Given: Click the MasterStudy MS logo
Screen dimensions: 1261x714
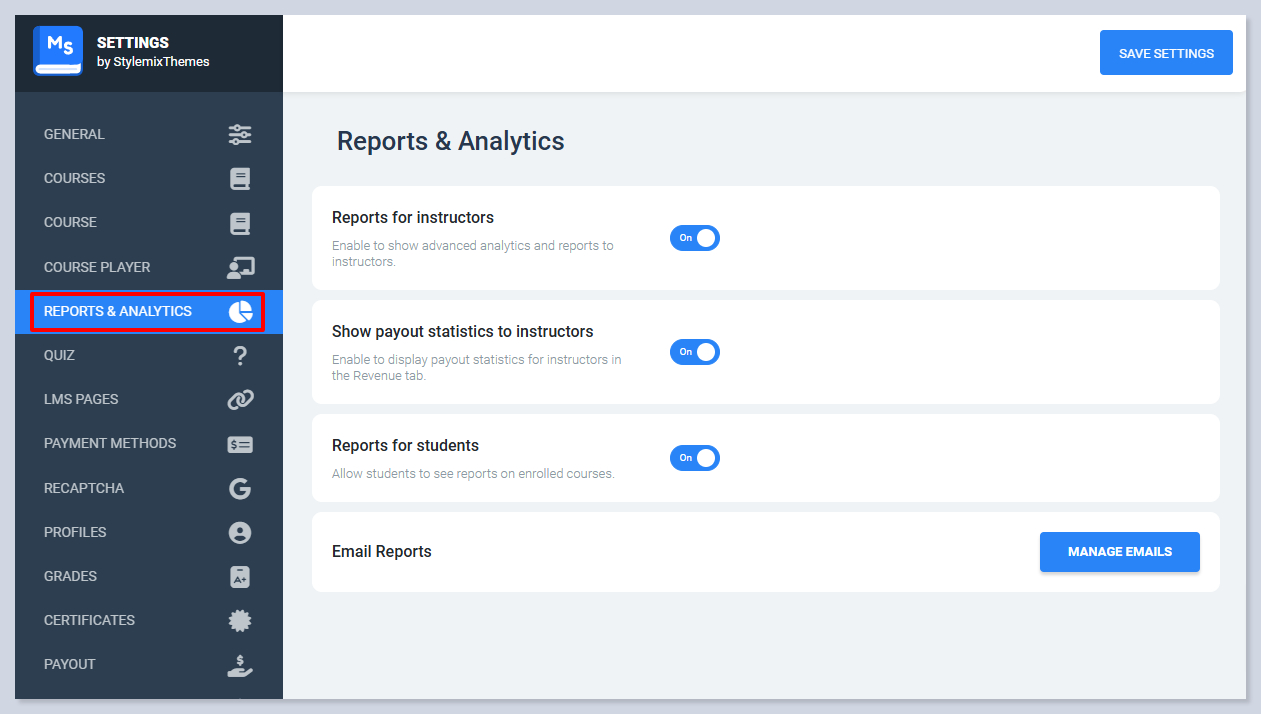Looking at the screenshot, I should click(x=58, y=51).
